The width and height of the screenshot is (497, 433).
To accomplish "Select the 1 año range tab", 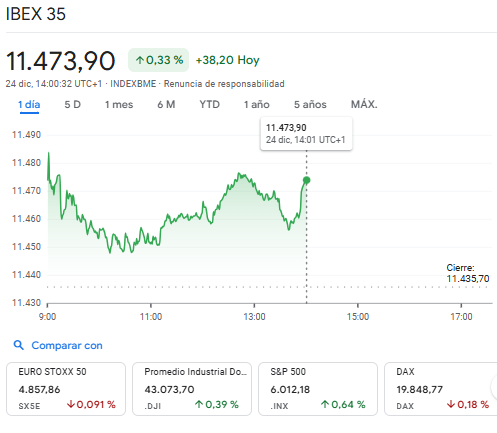I will pyautogui.click(x=256, y=105).
